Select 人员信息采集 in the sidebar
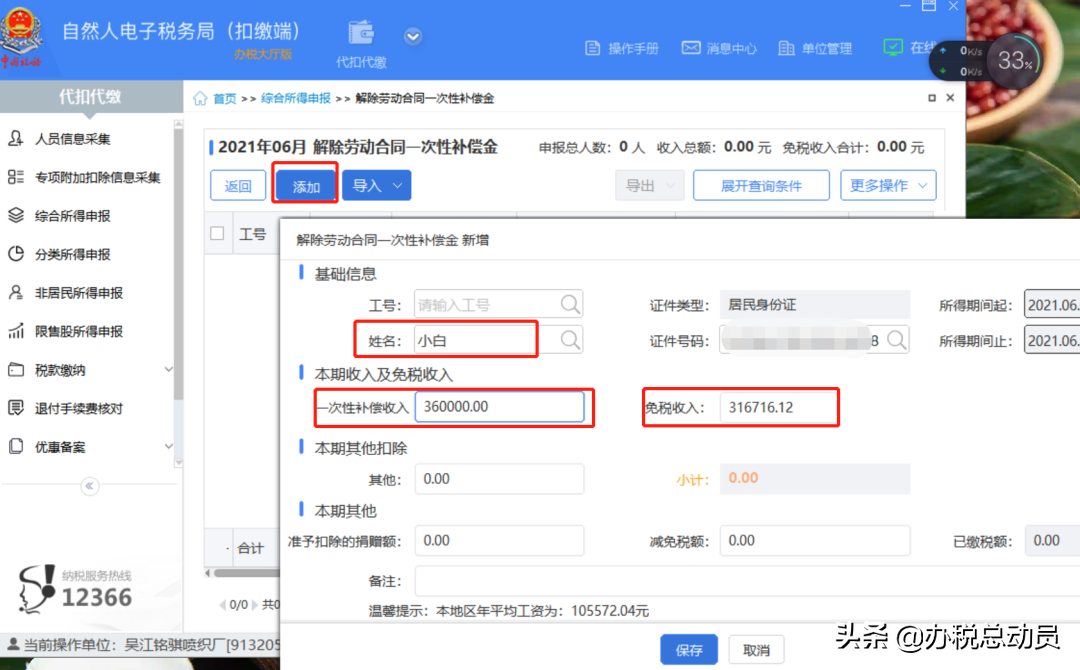The width and height of the screenshot is (1080, 670). point(76,139)
